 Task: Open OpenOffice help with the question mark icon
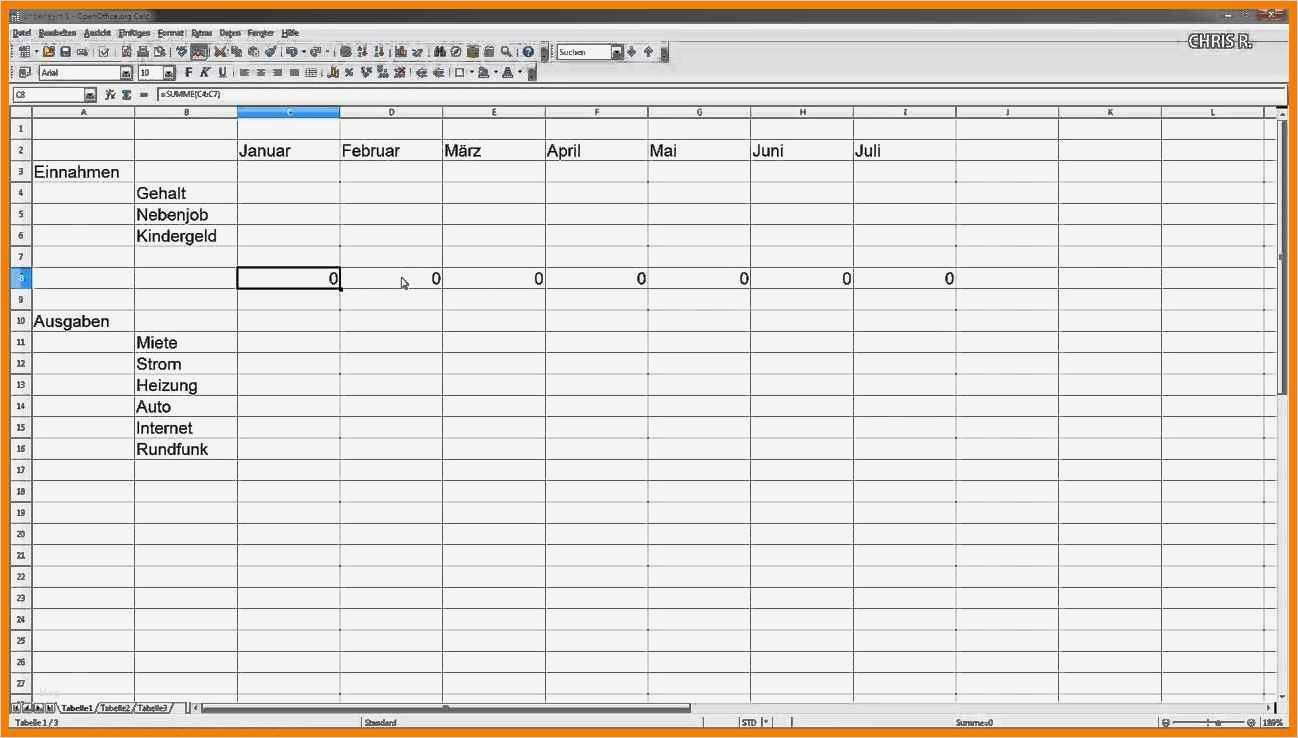point(528,52)
